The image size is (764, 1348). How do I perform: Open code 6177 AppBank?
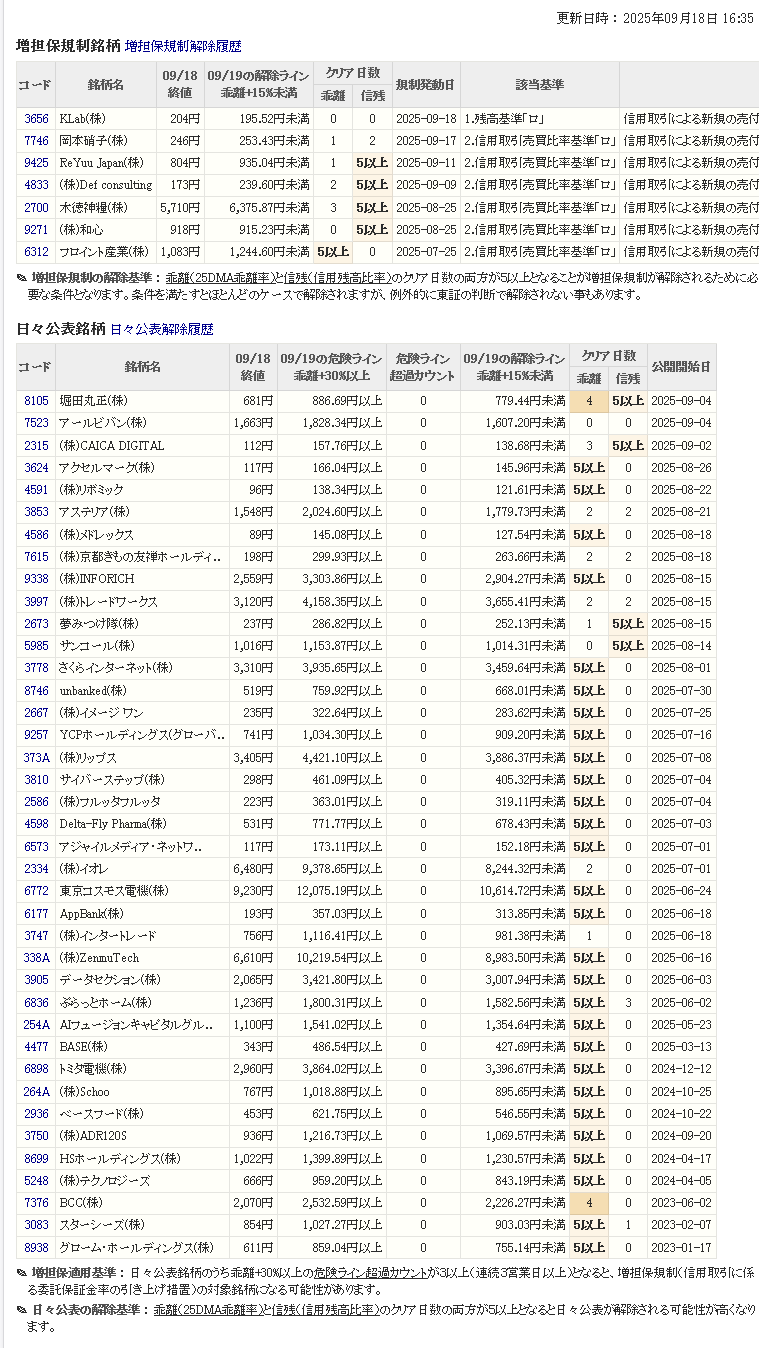[36, 914]
